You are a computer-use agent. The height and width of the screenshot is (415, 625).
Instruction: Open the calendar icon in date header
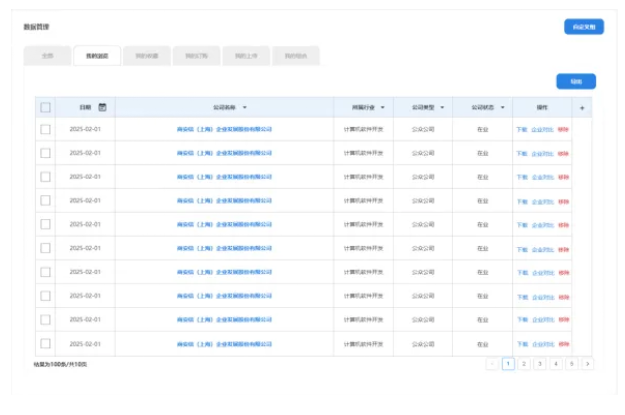coord(102,107)
